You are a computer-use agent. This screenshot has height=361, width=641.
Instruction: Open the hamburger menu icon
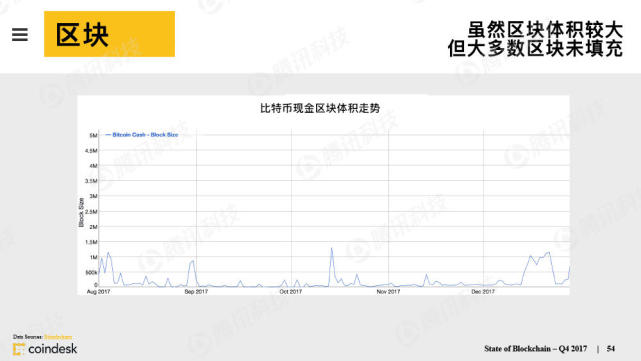click(20, 34)
